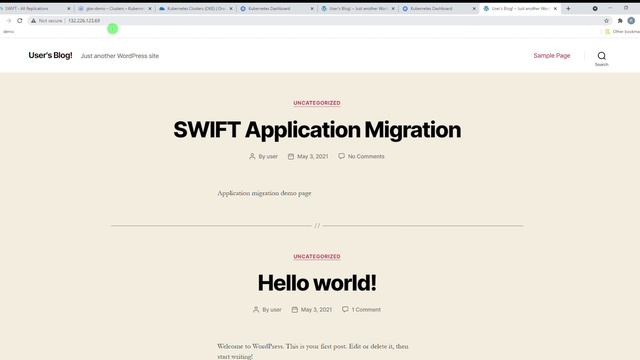640x360 pixels.
Task: Reload the current page
Action: tap(20, 20)
